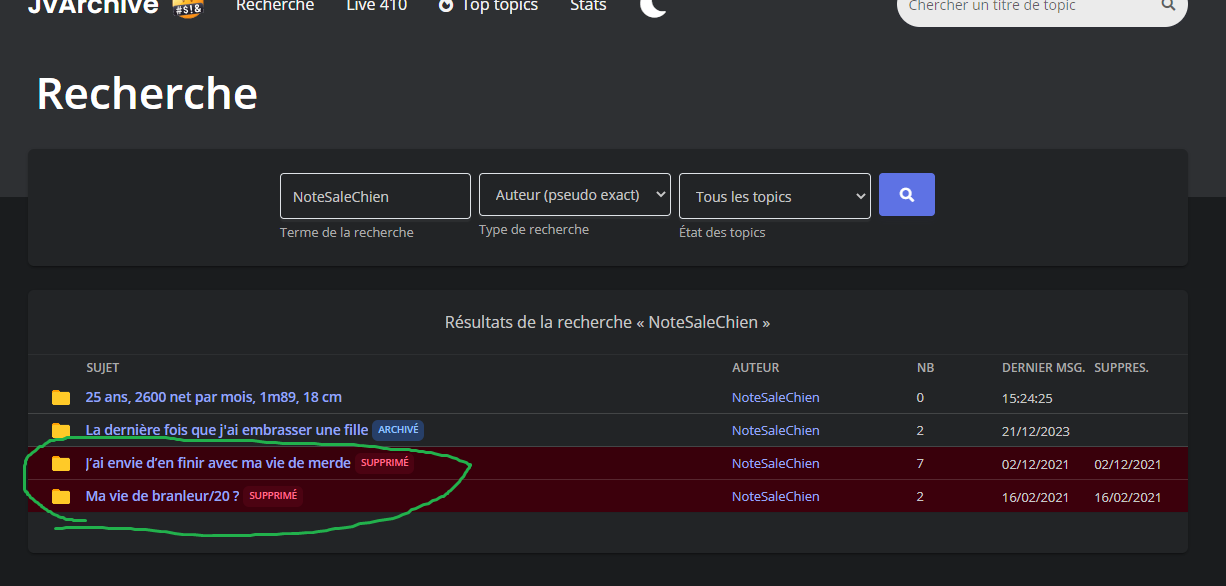Click folder icon of '25 ans, 2600 net' row
Viewport: 1226px width, 586px height.
pos(61,398)
